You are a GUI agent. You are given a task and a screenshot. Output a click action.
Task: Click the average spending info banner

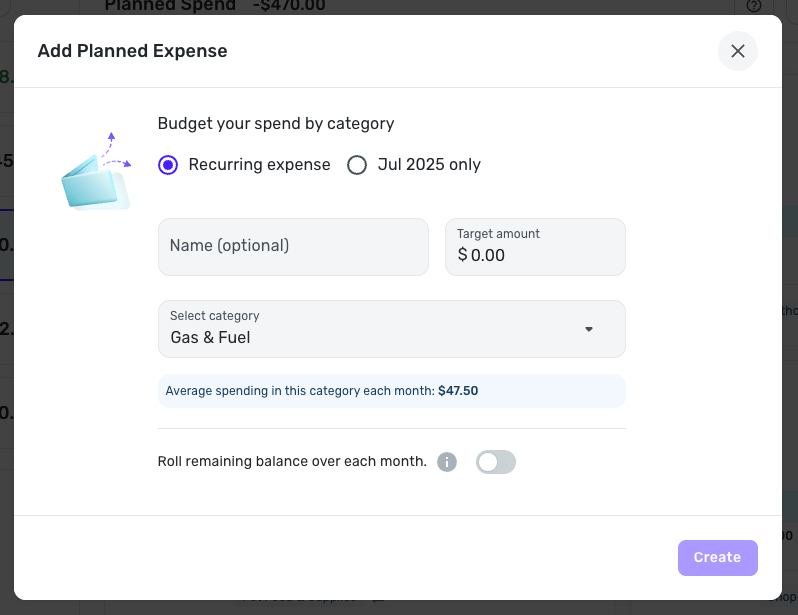[391, 391]
